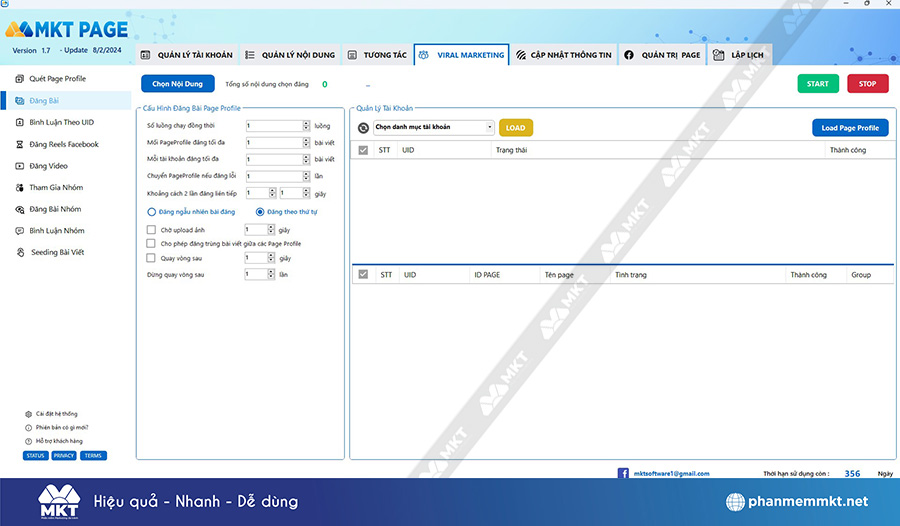Open the Lập Lịch tab
The width and height of the screenshot is (900, 526).
tap(739, 55)
